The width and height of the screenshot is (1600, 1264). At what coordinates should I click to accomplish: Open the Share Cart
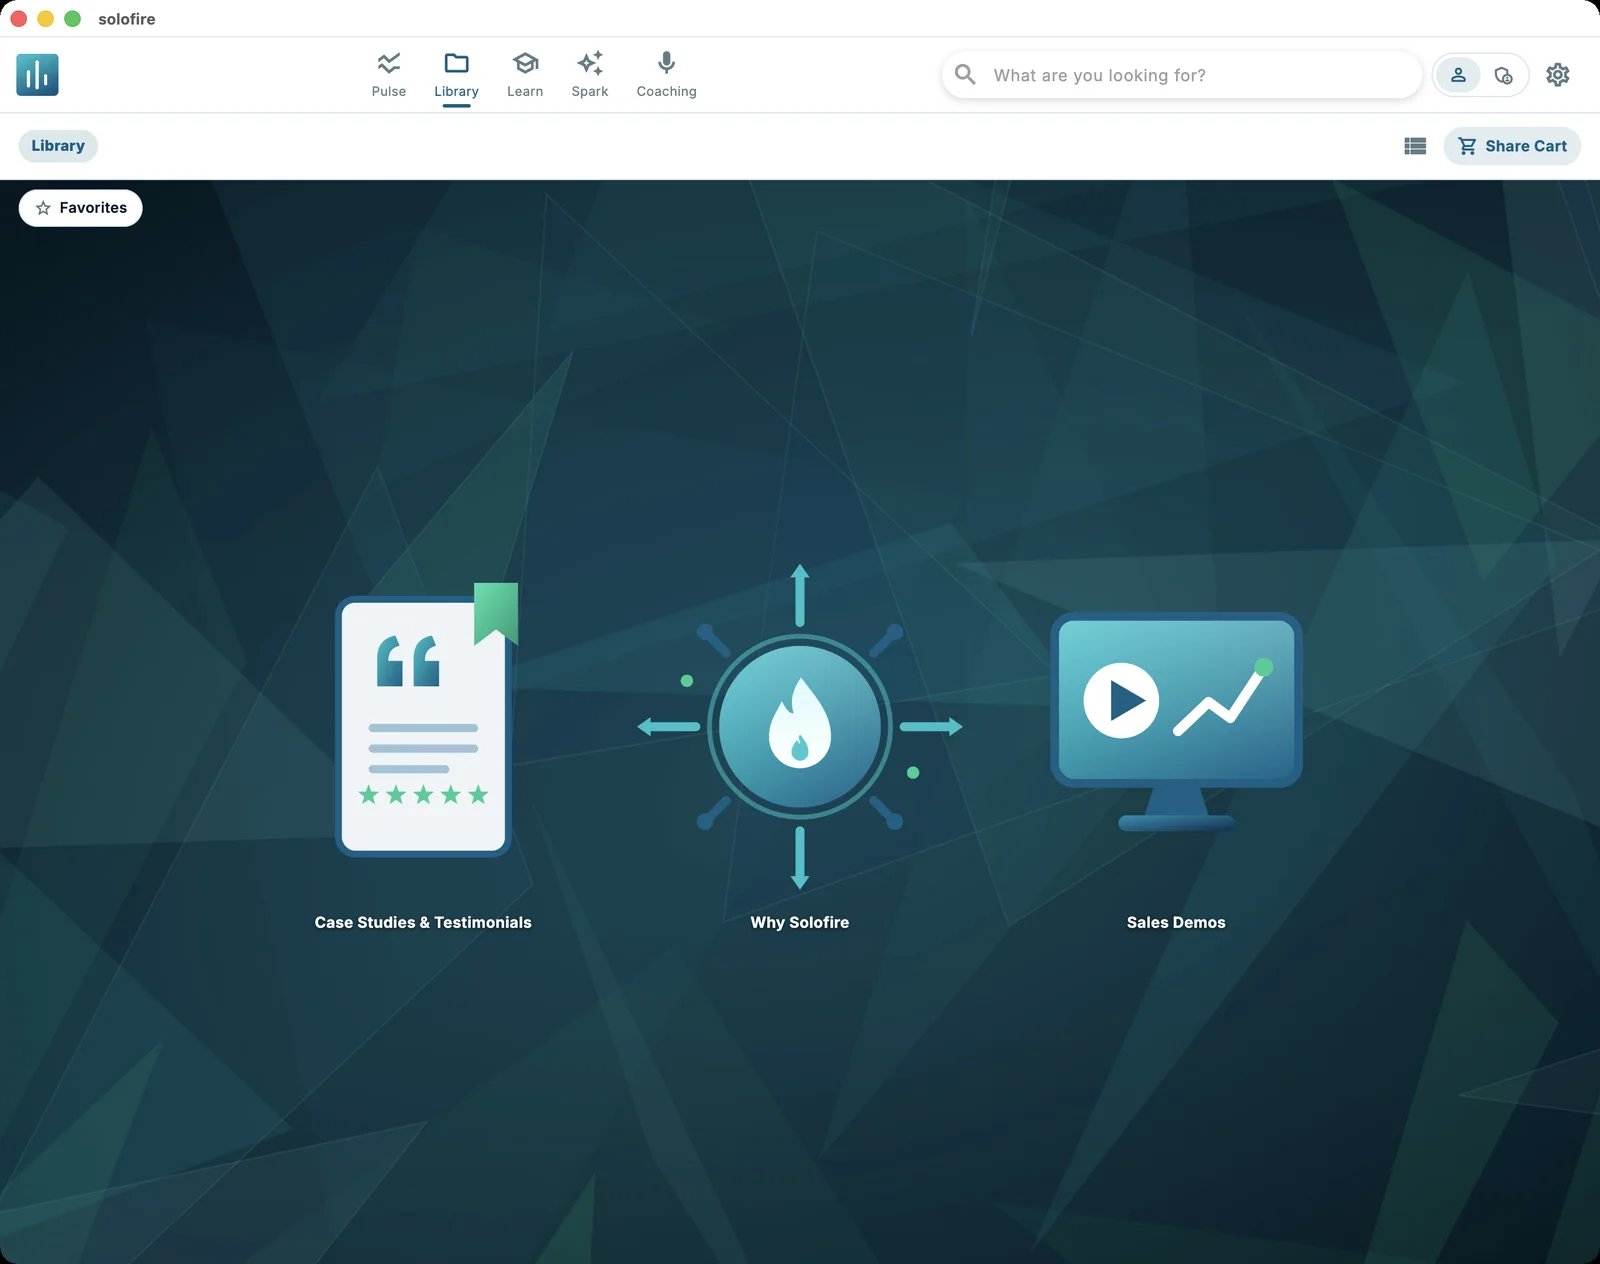pyautogui.click(x=1512, y=146)
